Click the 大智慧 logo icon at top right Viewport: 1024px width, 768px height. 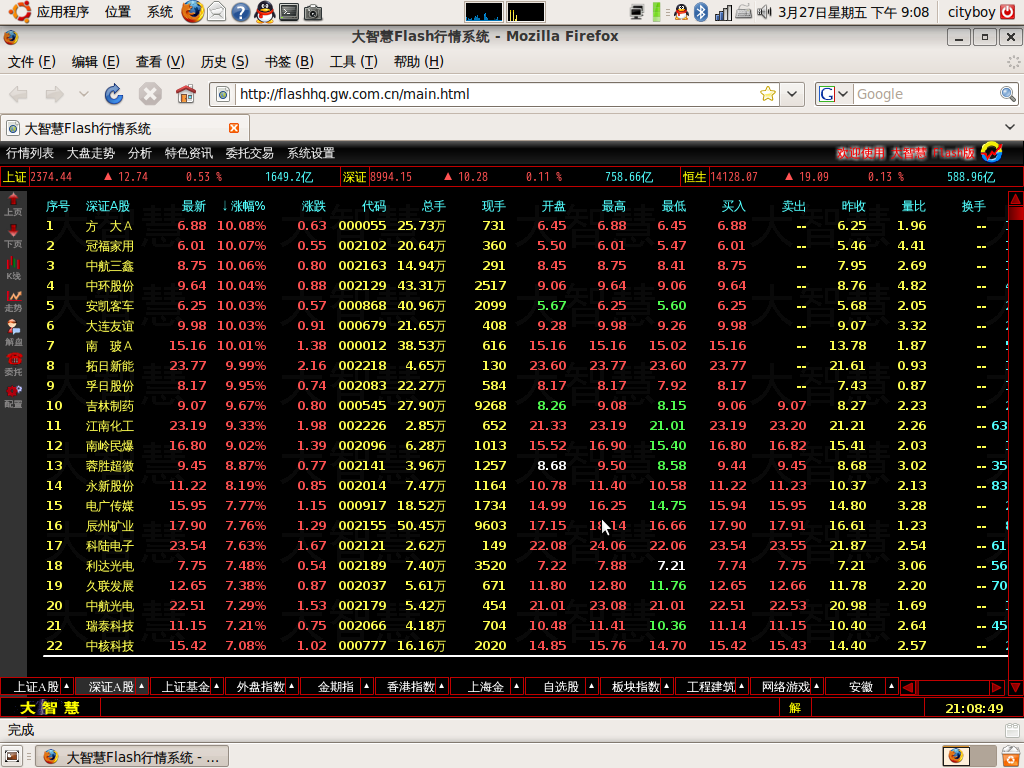pyautogui.click(x=991, y=152)
